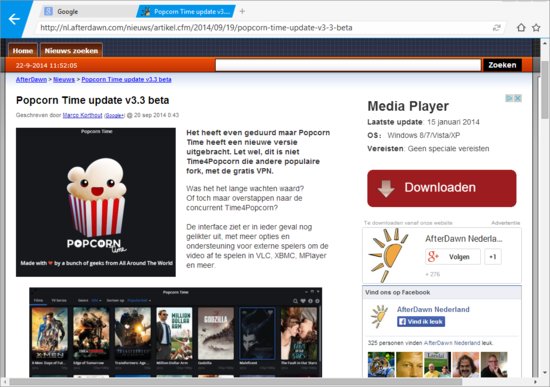
Task: Click the +1 button
Action: coord(493,257)
